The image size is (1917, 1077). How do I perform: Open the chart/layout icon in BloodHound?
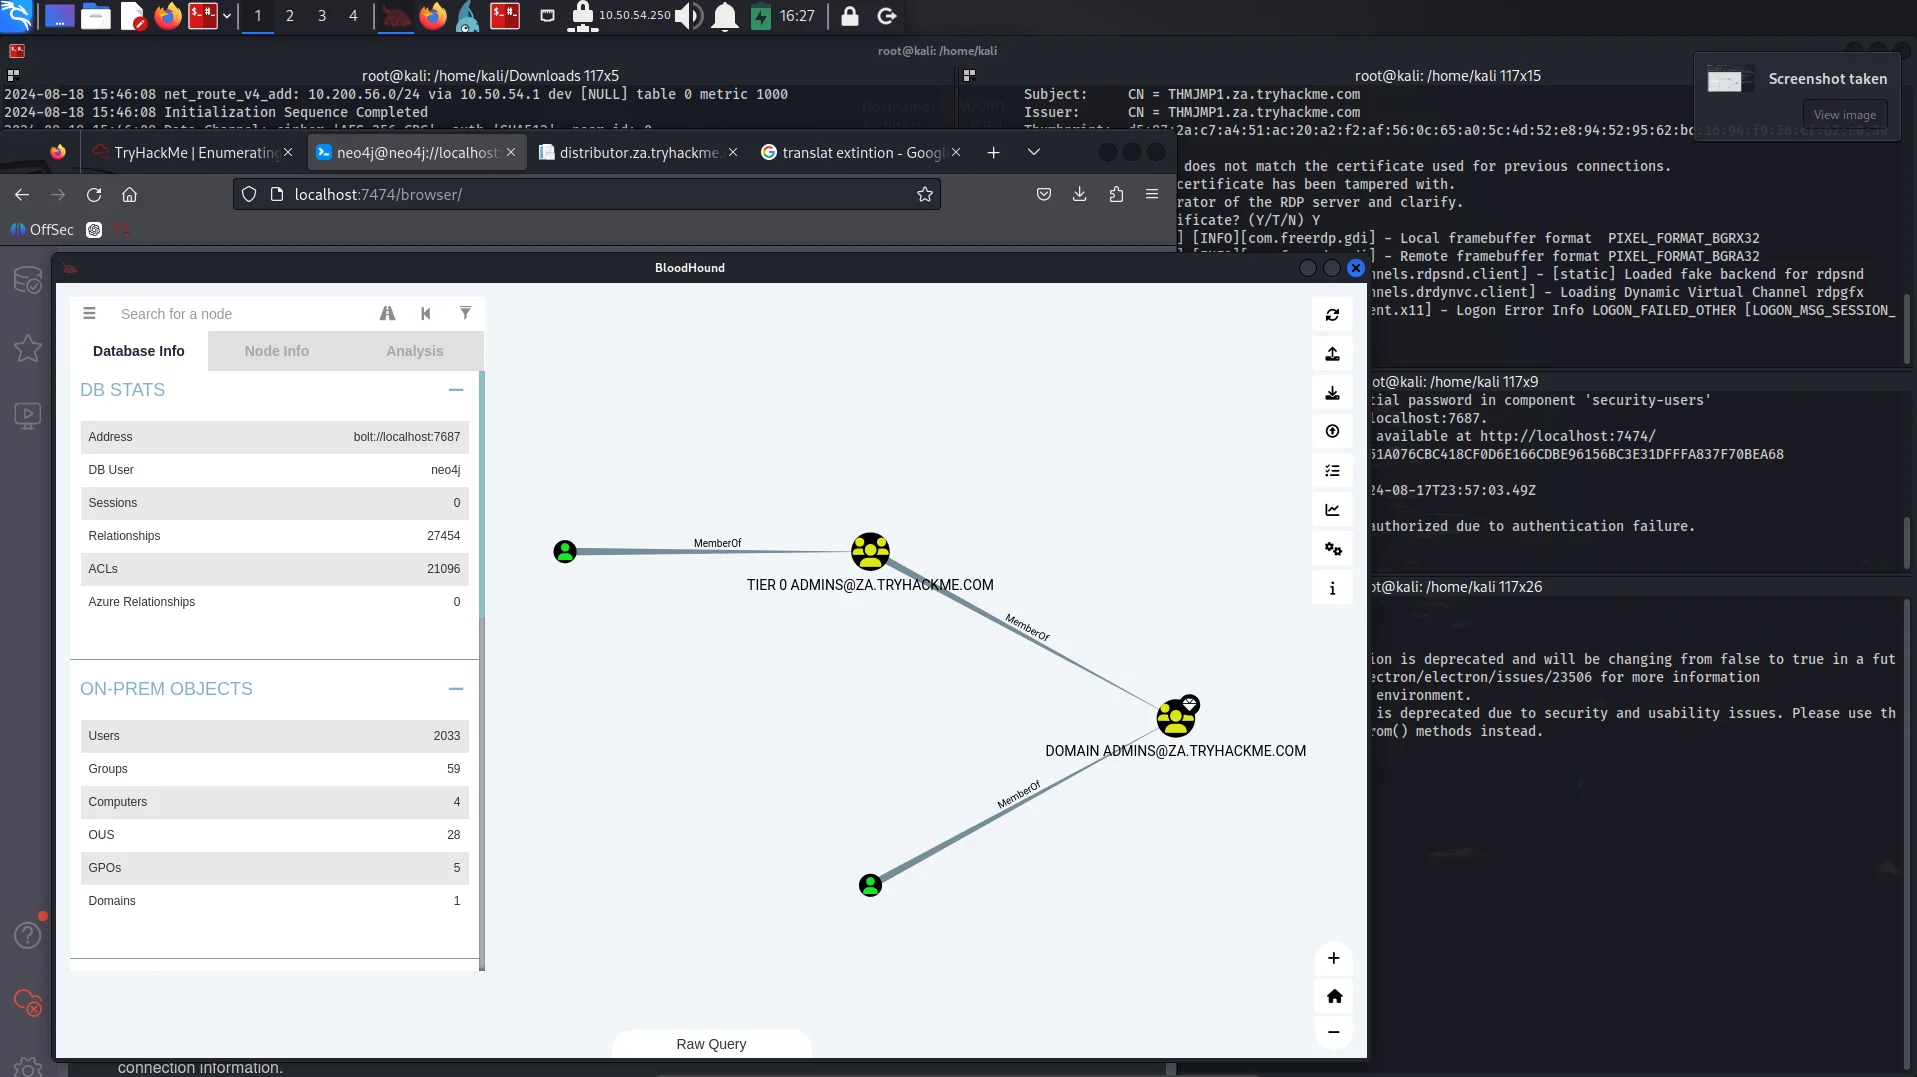[x=1332, y=510]
